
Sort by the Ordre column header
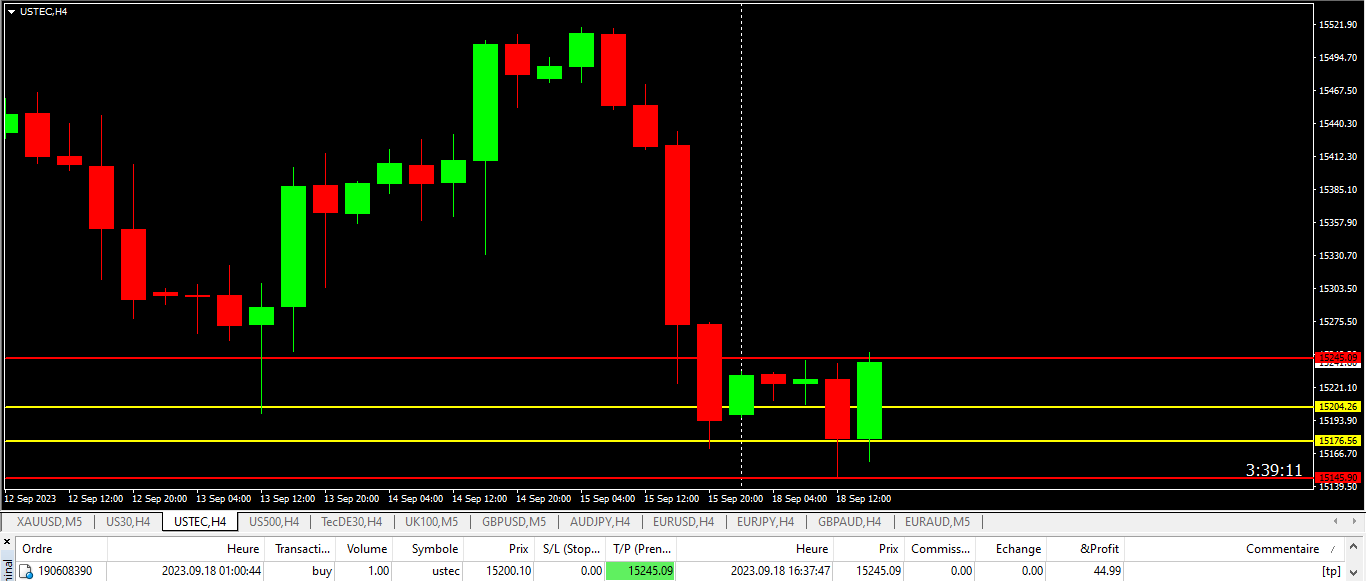click(62, 549)
